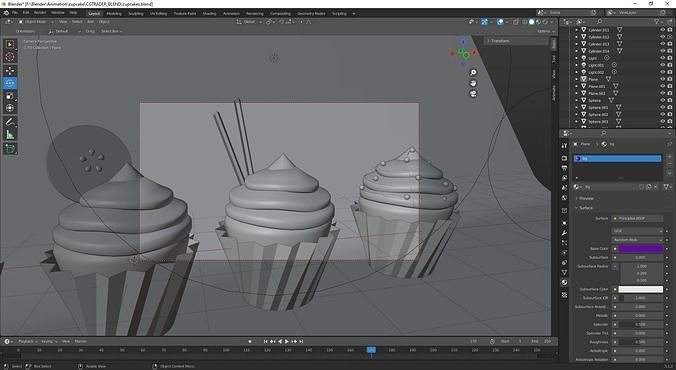Open the Scene properties tab icon
Viewport: 676px width, 370px height.
click(564, 188)
